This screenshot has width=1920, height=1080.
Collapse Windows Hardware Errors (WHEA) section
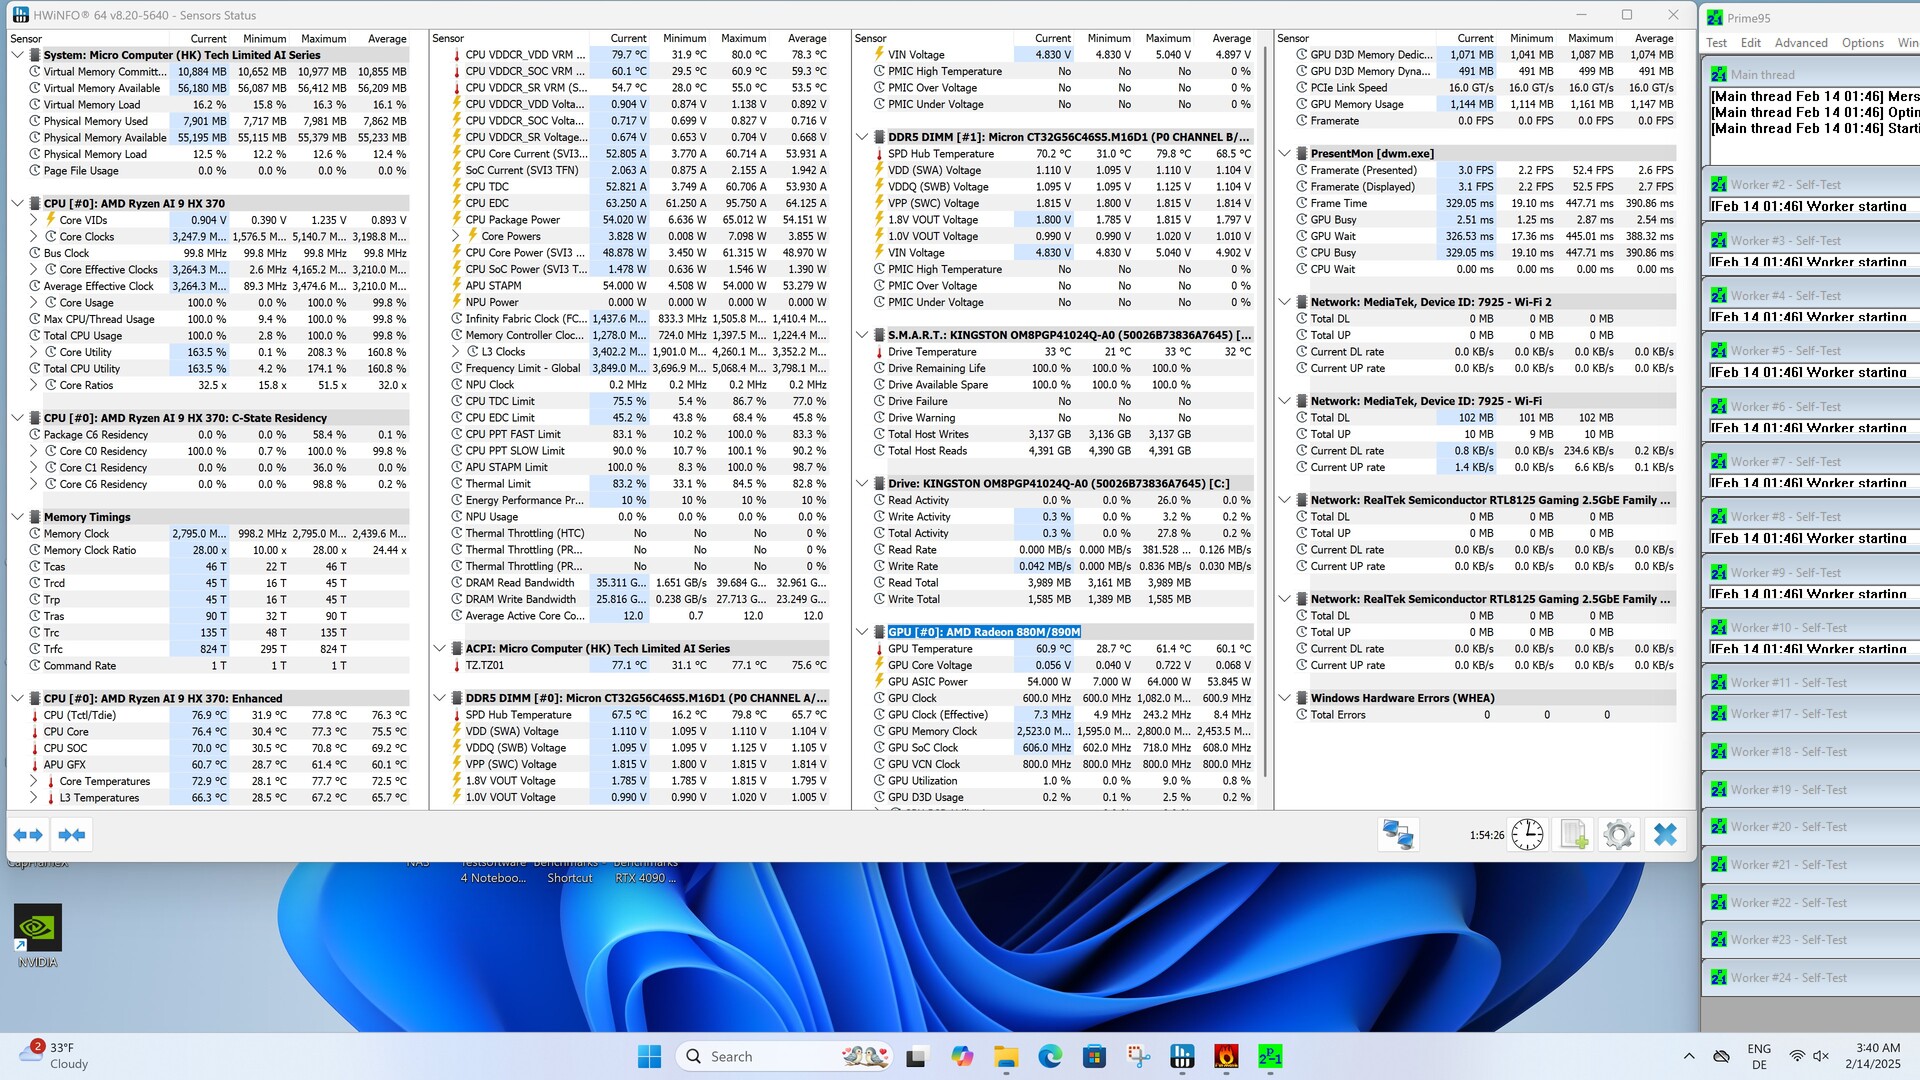point(1285,698)
